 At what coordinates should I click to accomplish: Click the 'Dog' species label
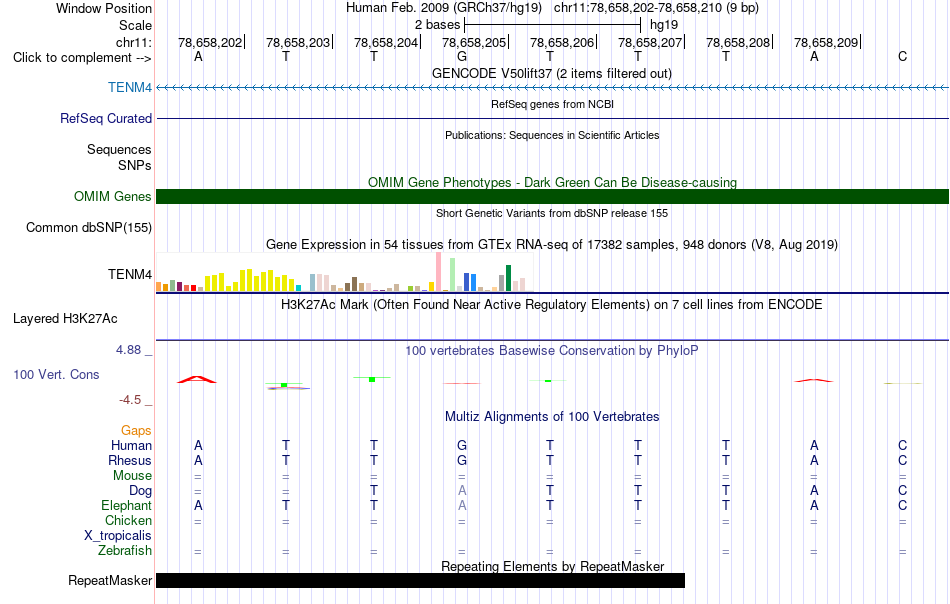coord(141,491)
